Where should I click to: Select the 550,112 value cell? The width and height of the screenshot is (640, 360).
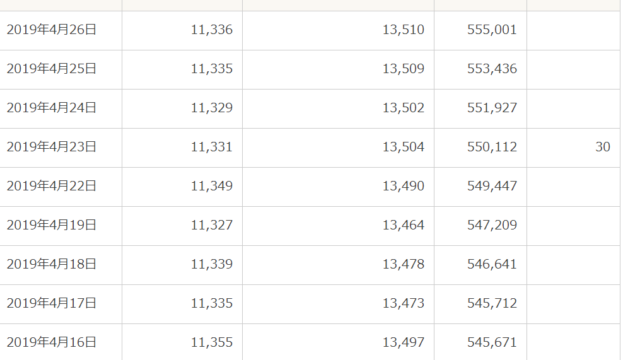[480, 147]
